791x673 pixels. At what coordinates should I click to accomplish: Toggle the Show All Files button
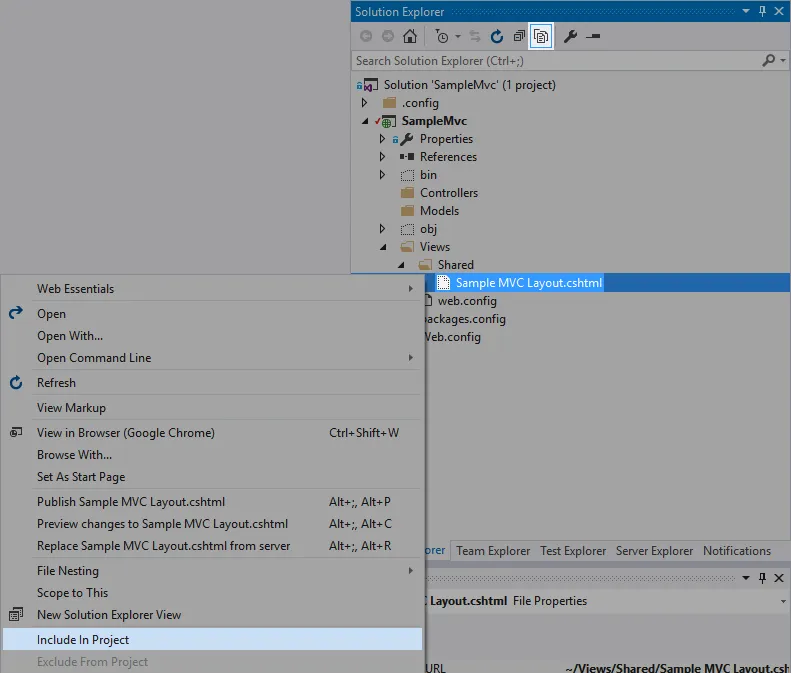pyautogui.click(x=541, y=36)
